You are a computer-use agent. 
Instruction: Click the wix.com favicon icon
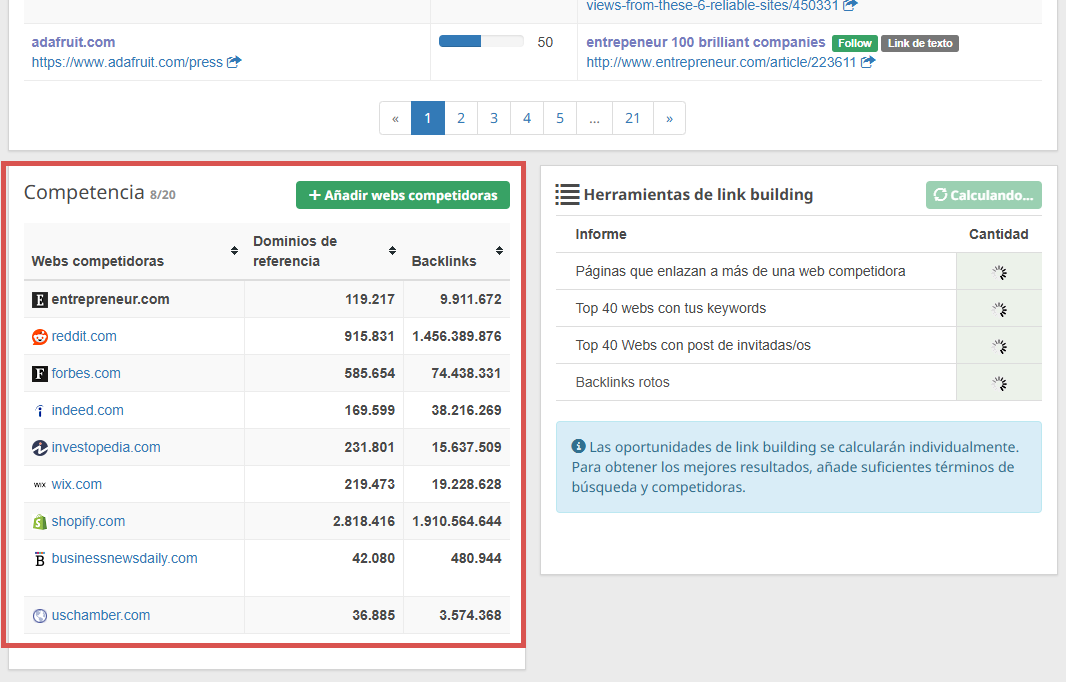point(40,485)
